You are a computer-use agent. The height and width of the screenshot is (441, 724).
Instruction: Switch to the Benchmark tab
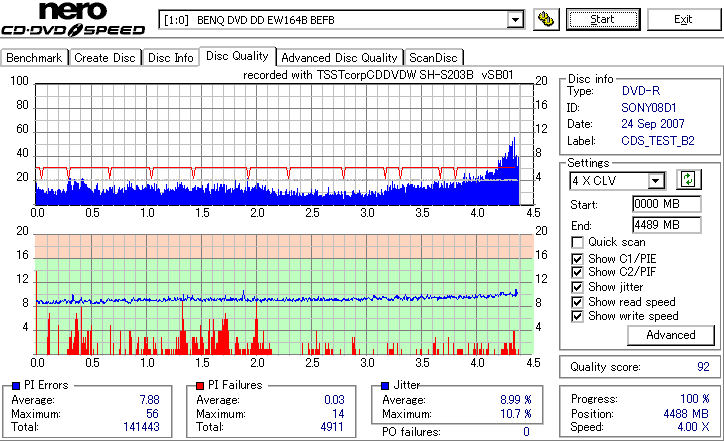click(x=34, y=58)
